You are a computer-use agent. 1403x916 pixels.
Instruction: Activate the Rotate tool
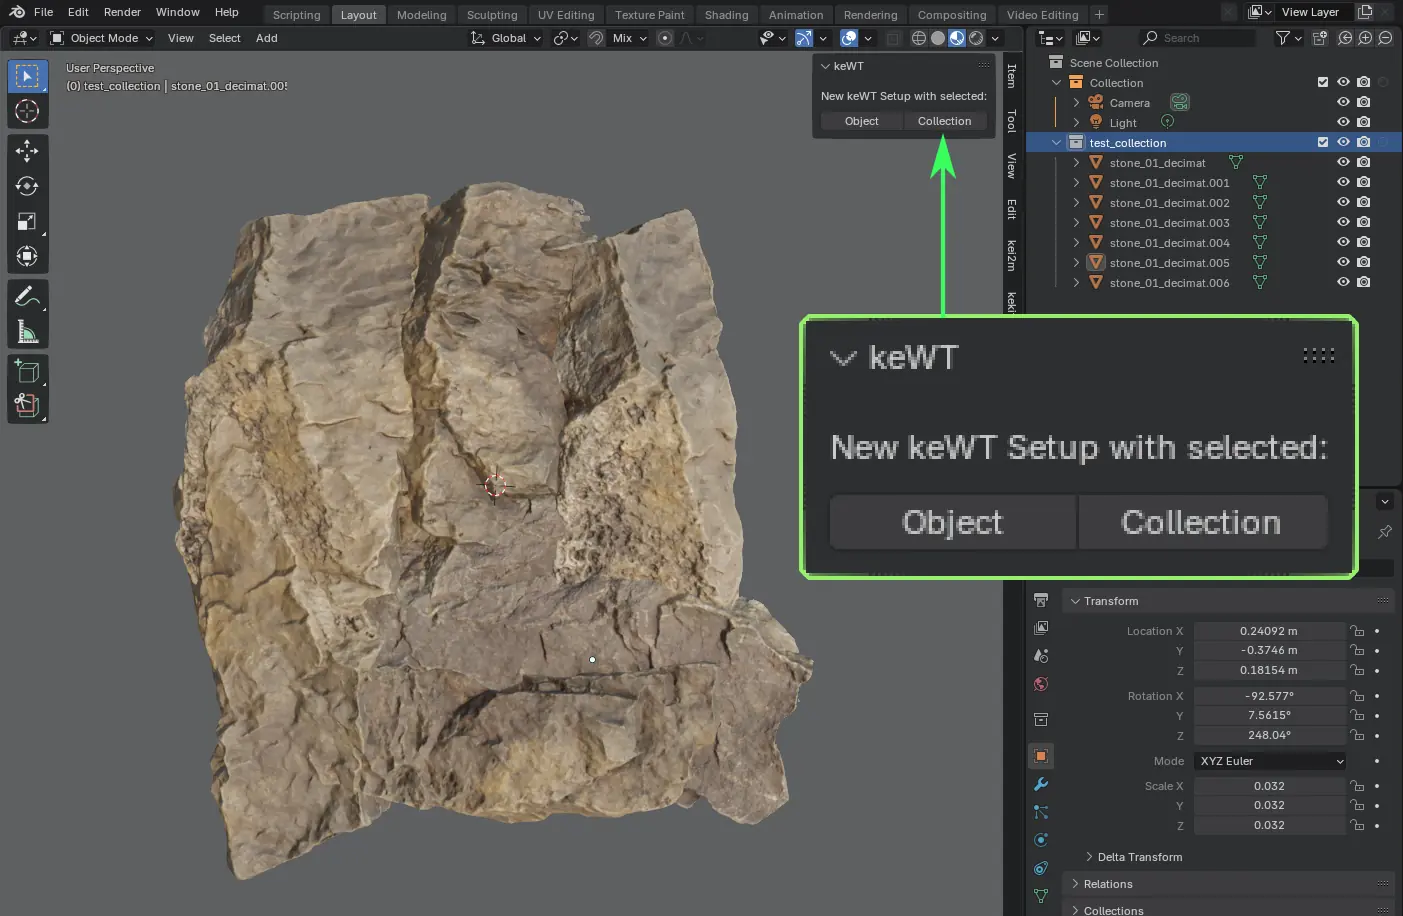tap(27, 186)
